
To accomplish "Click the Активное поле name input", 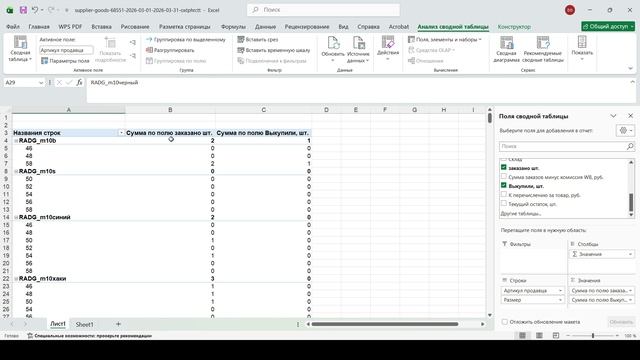I will pos(66,50).
